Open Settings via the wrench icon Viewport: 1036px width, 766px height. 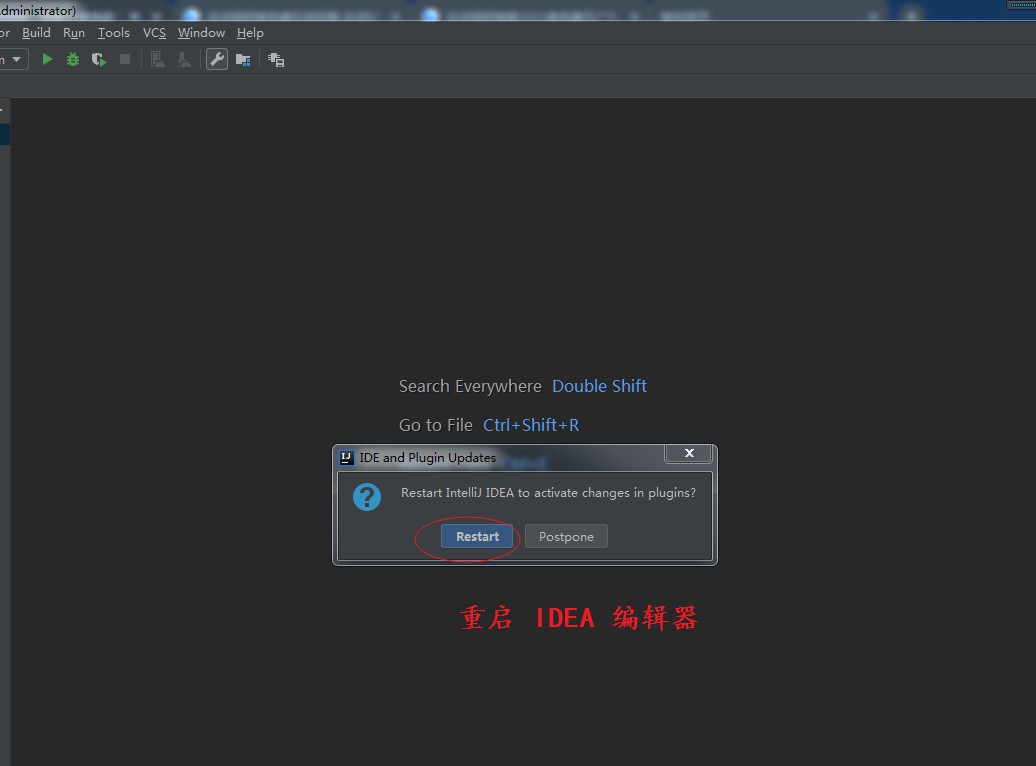(x=217, y=59)
